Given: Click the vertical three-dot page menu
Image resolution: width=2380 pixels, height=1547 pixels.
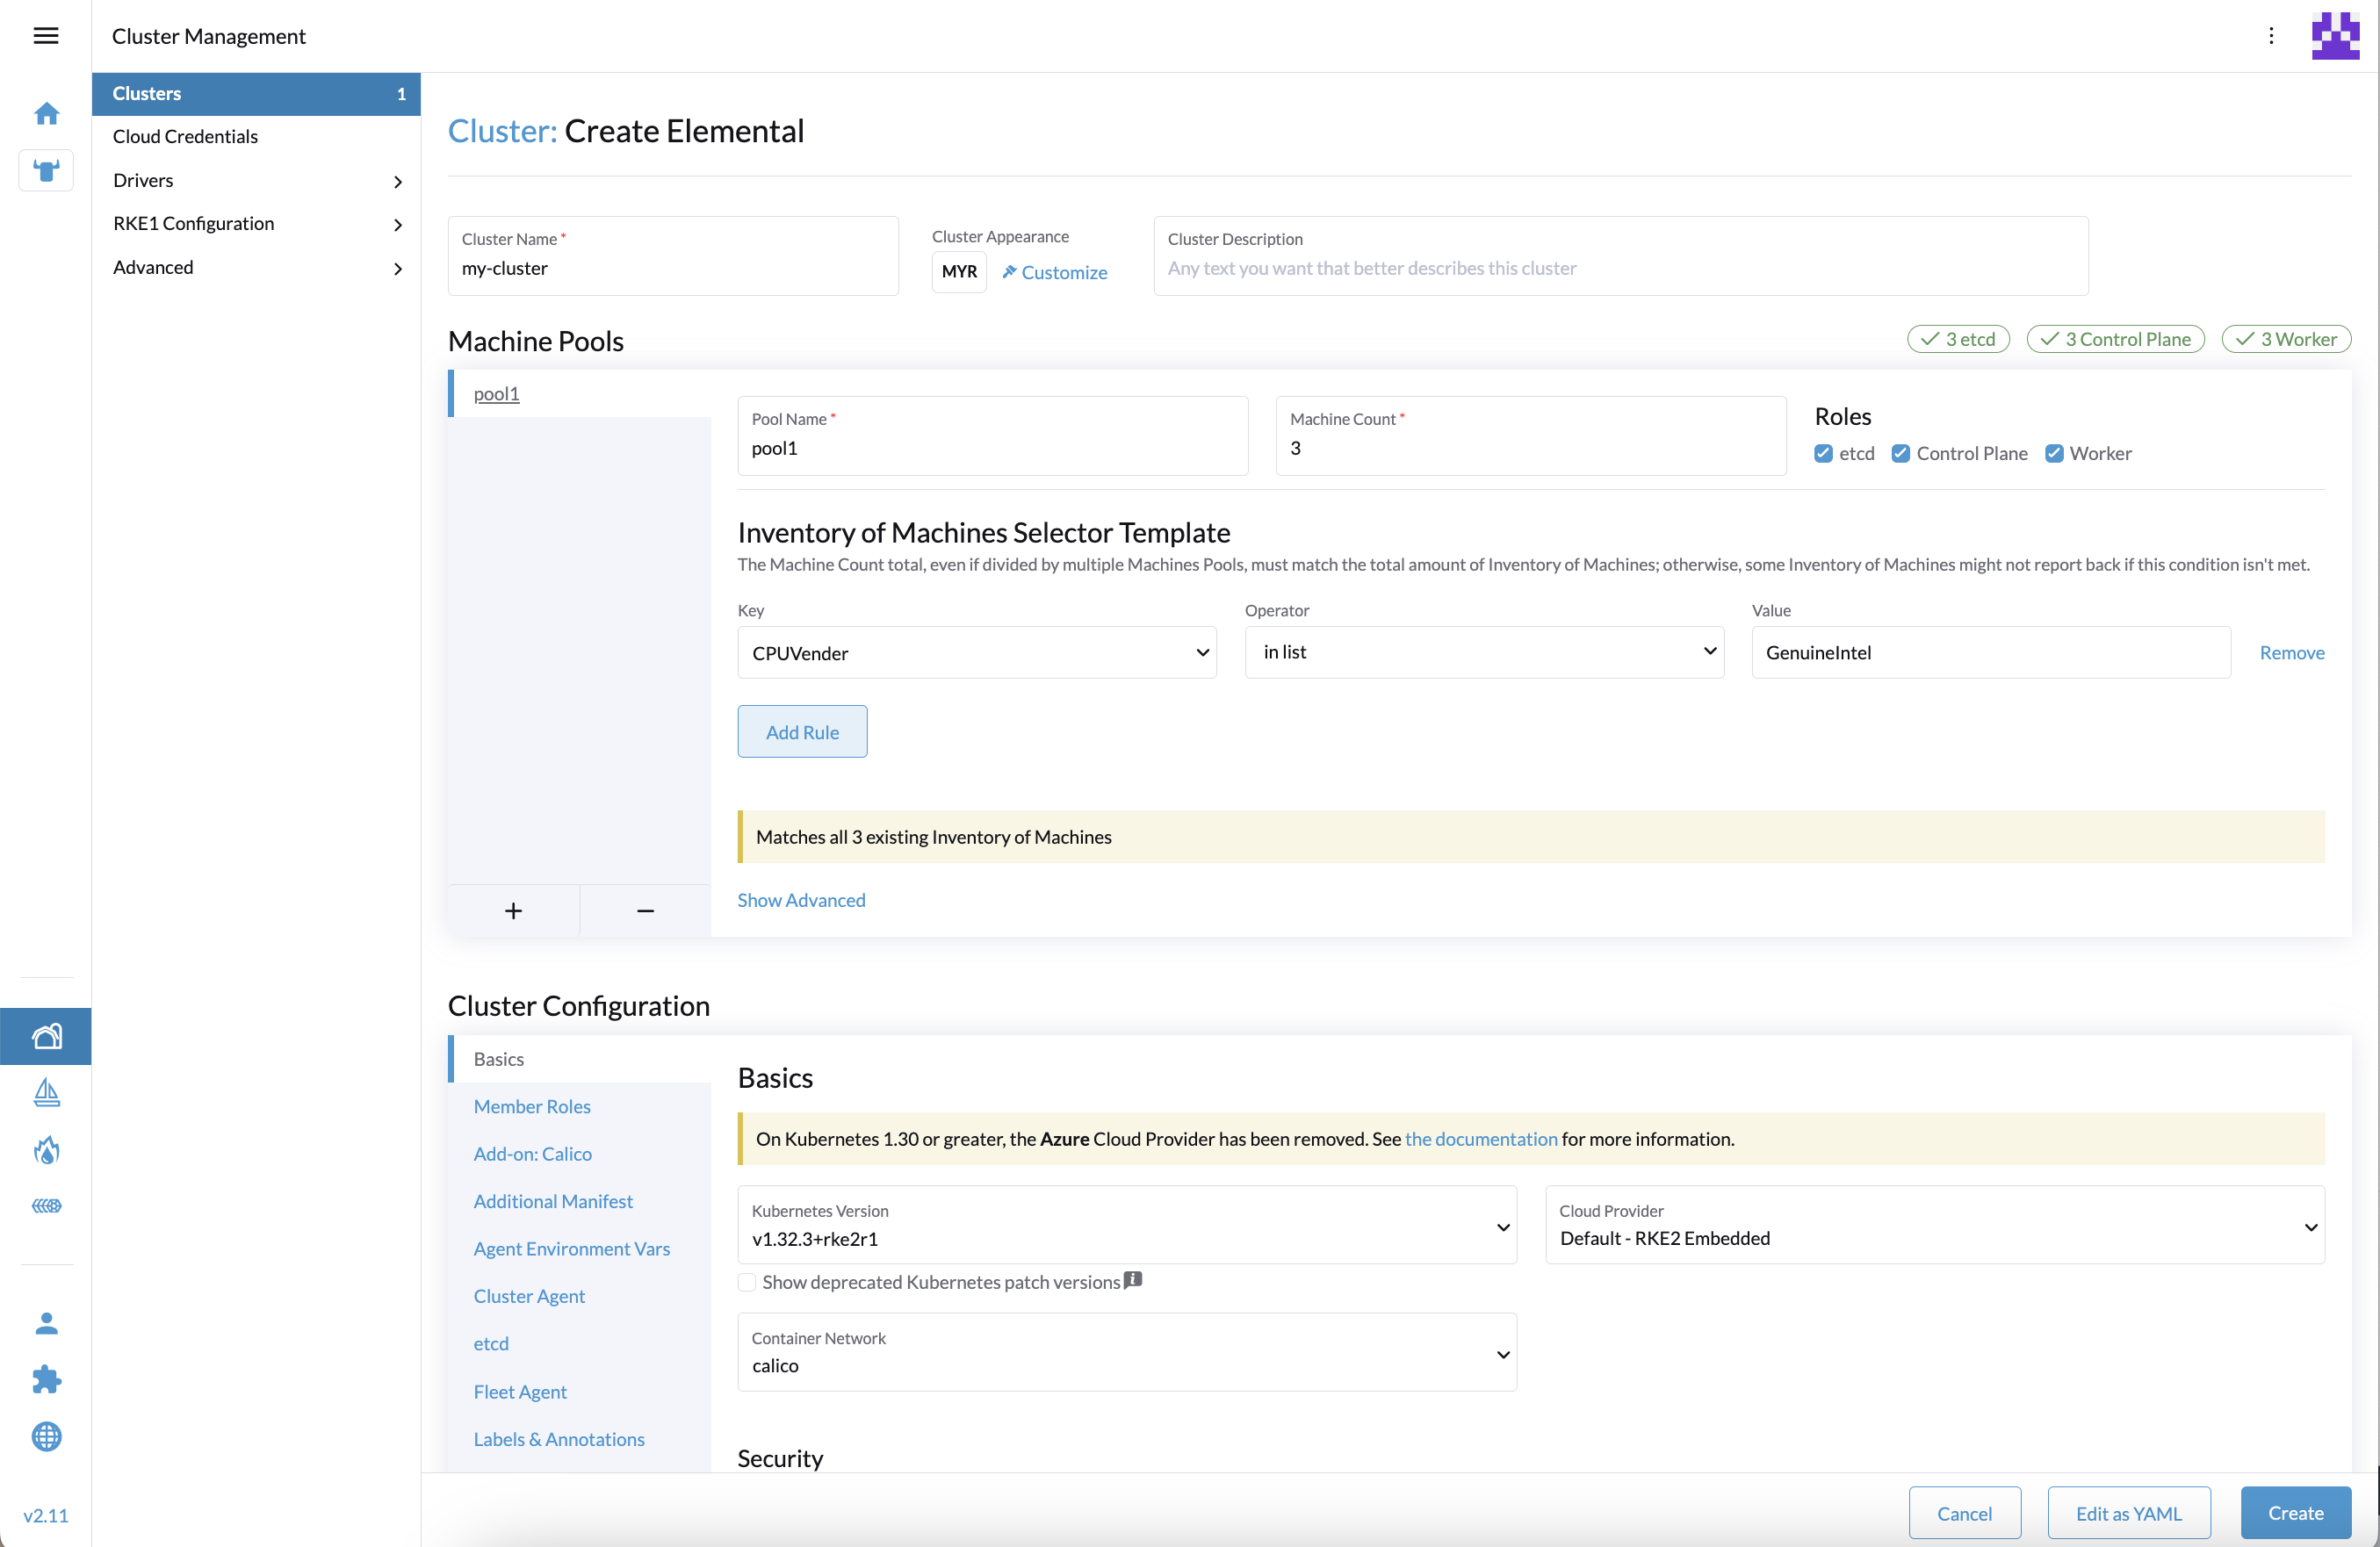Looking at the screenshot, I should tap(2270, 36).
